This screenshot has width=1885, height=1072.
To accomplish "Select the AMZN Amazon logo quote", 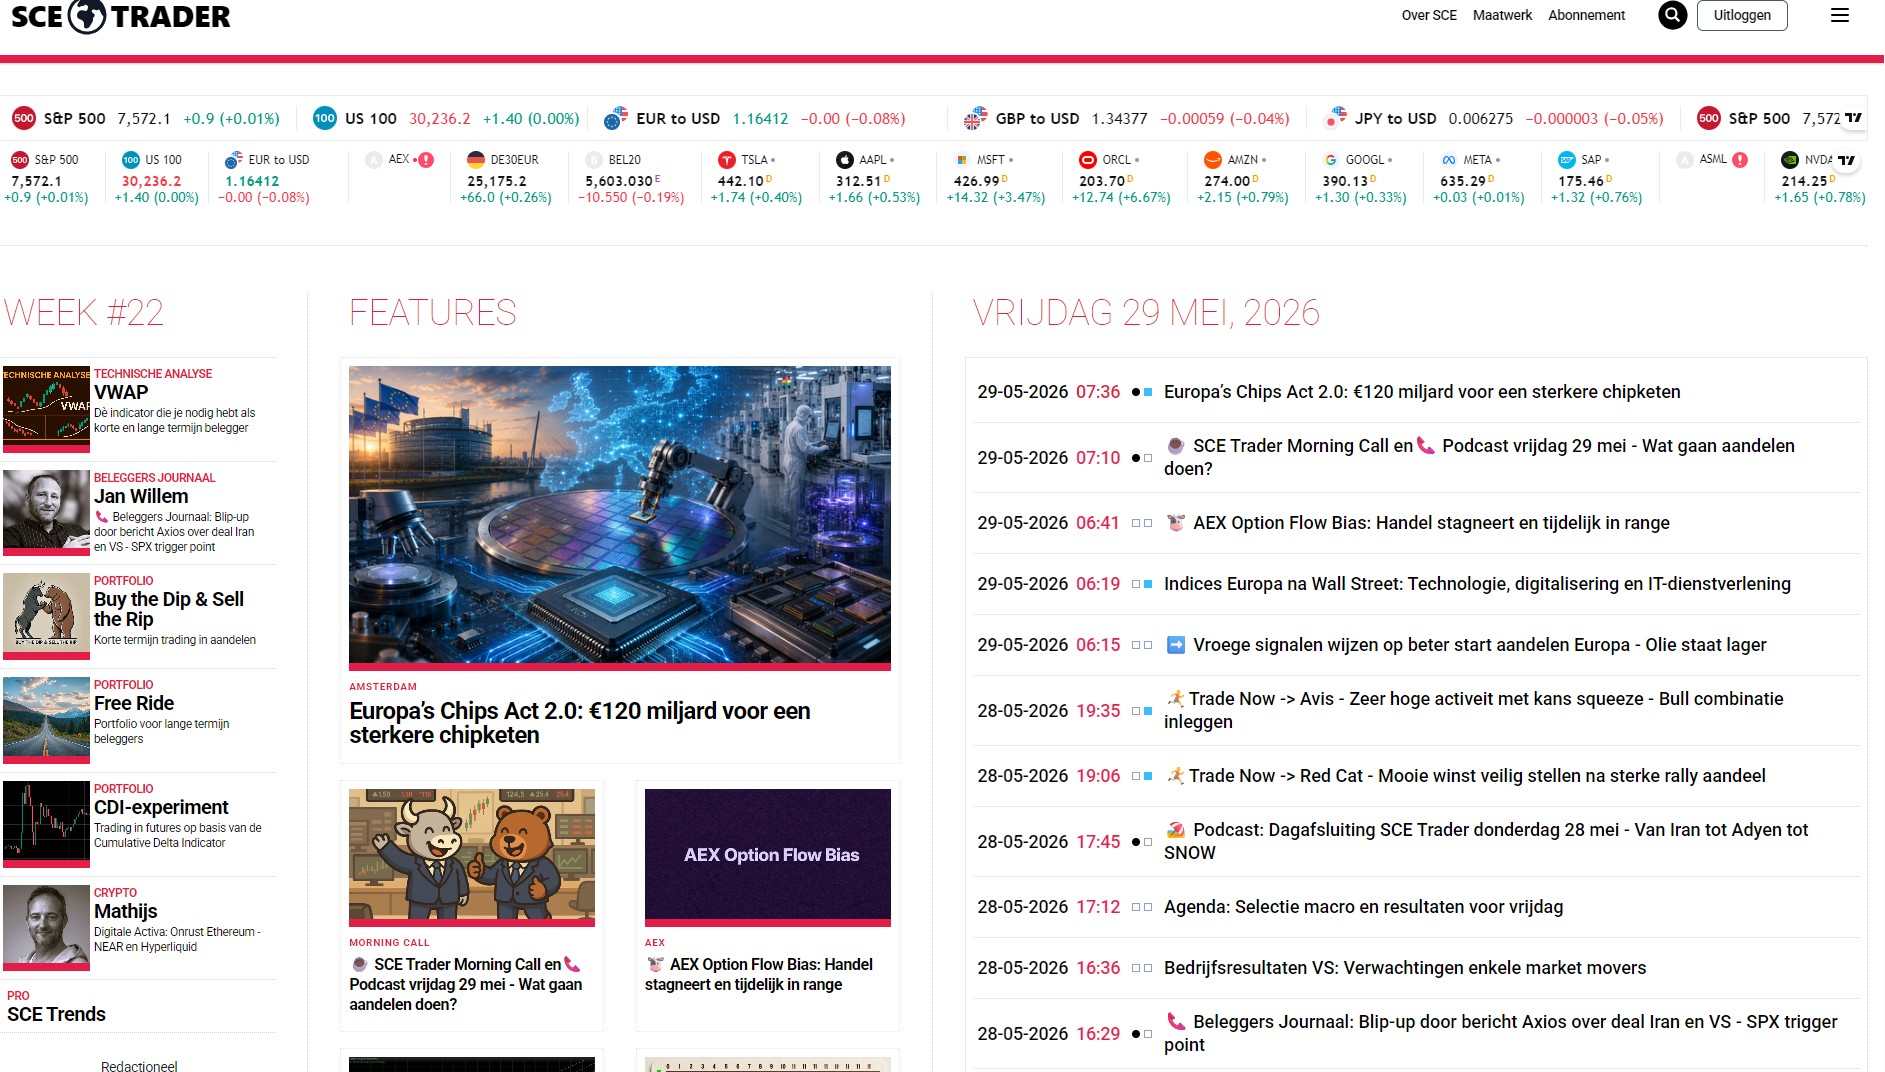I will coord(1213,160).
